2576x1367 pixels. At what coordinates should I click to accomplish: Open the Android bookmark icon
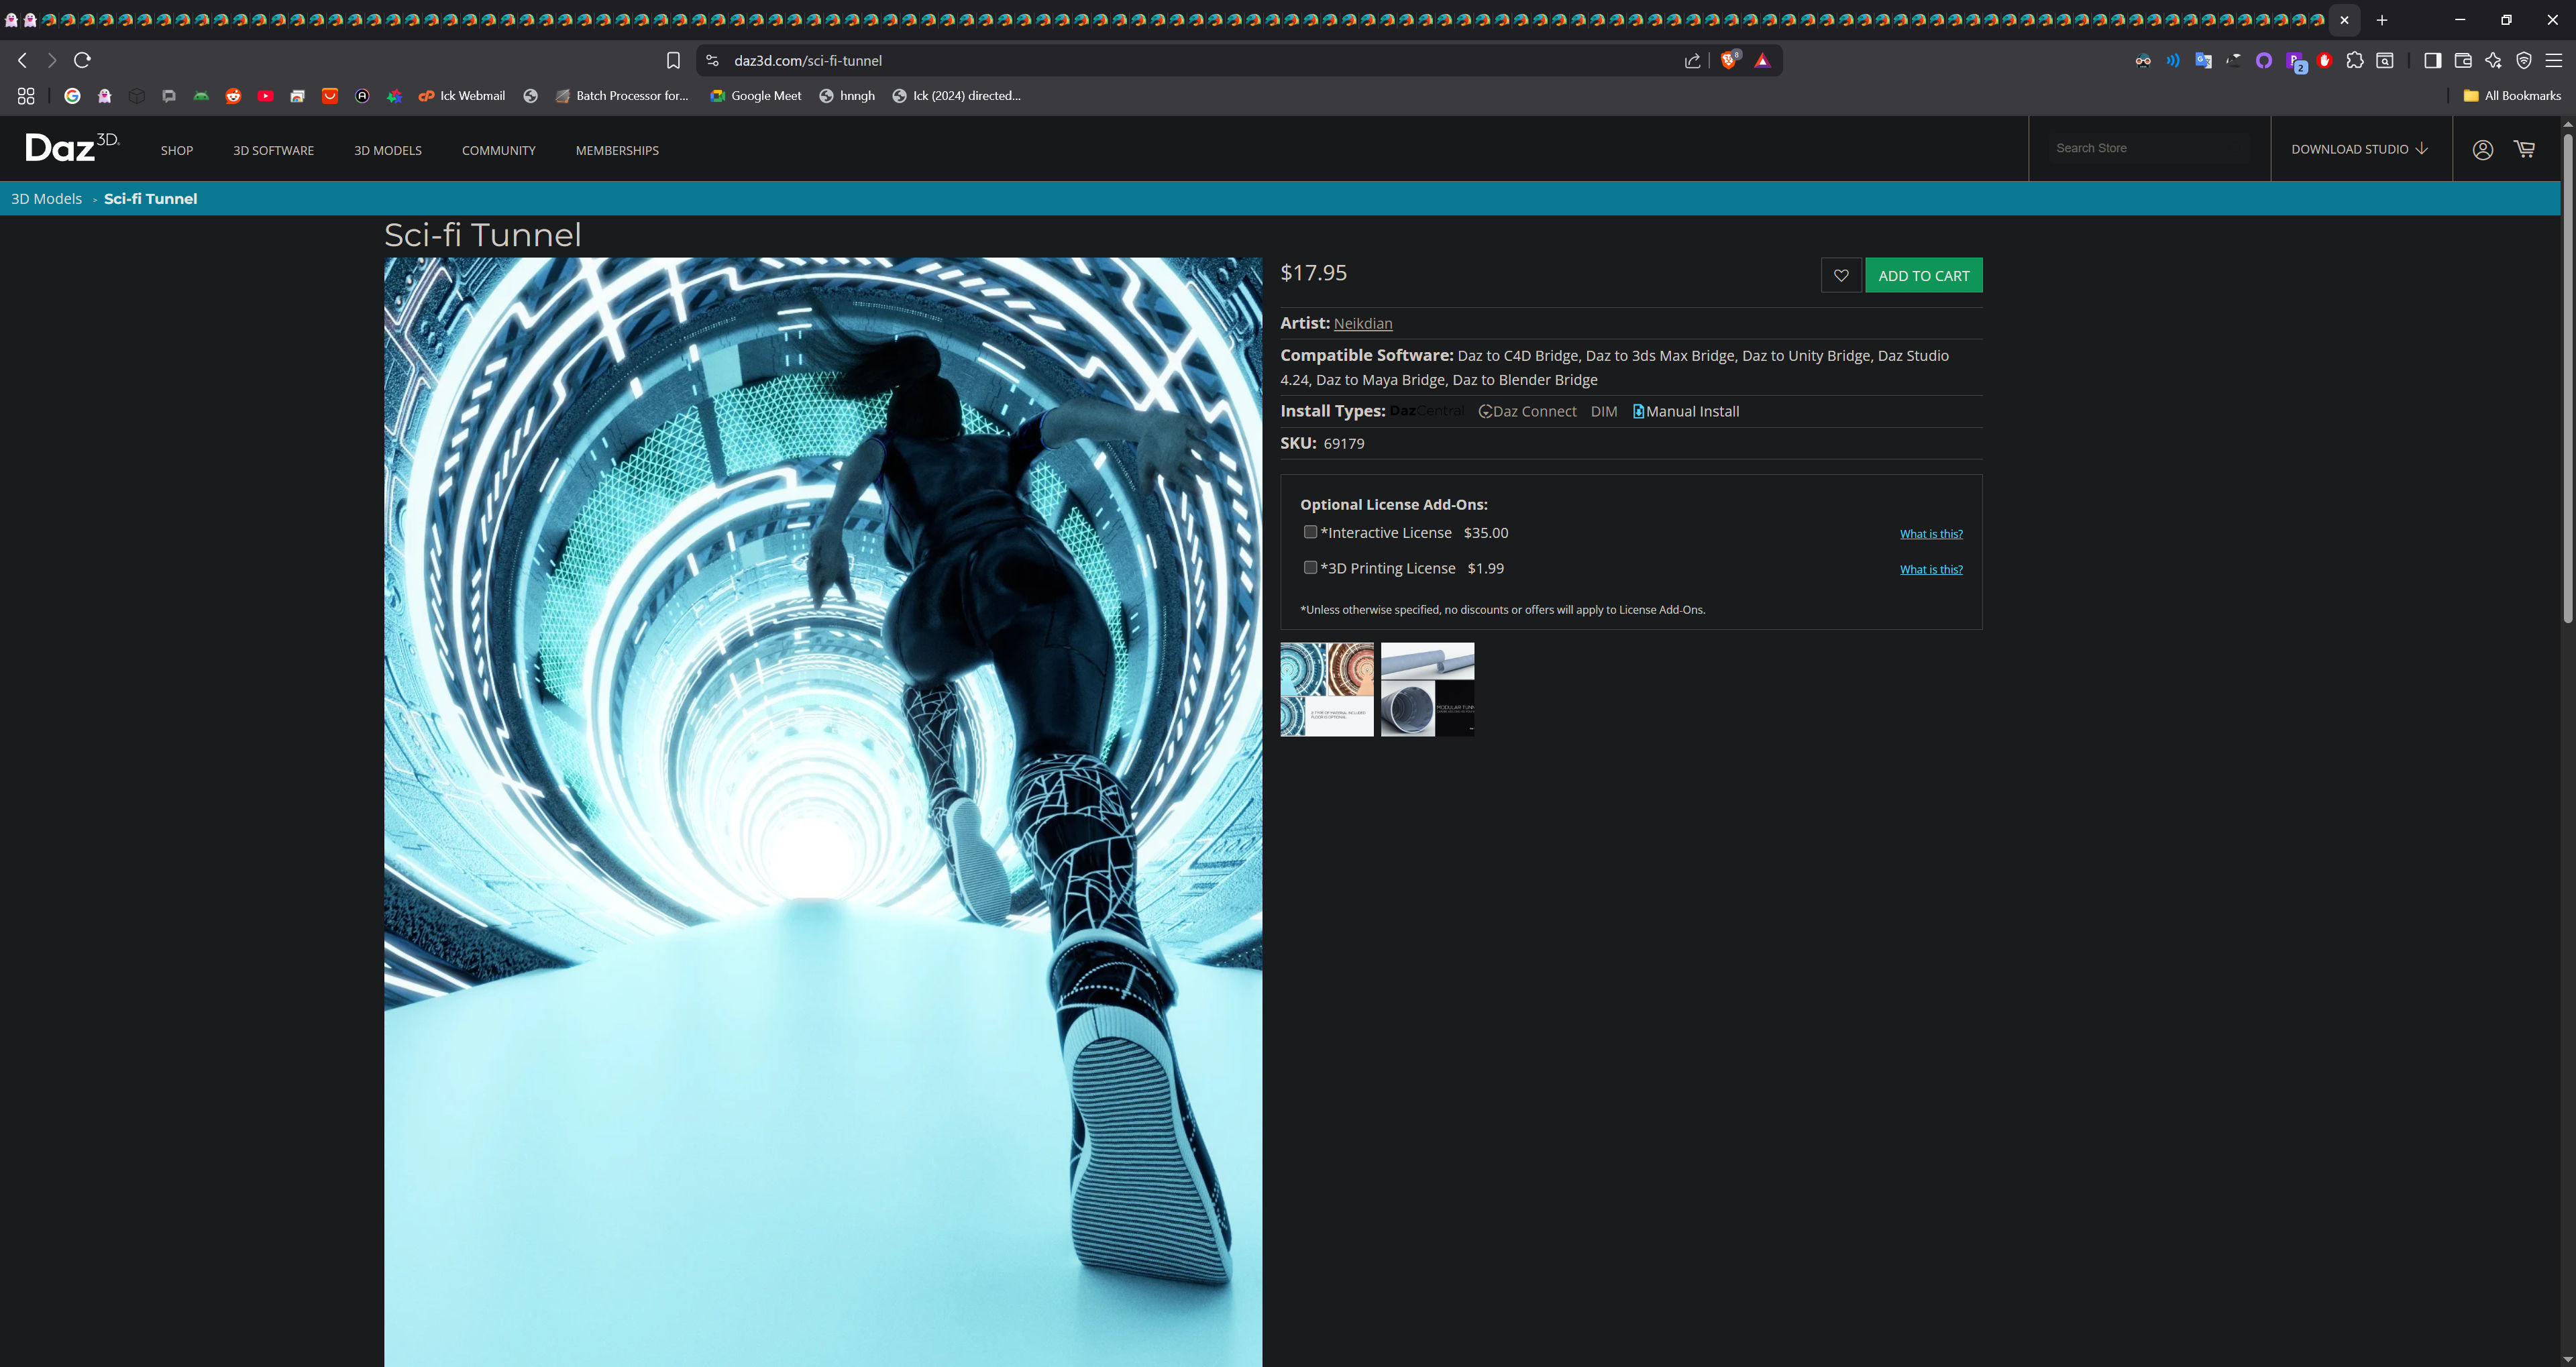[201, 96]
